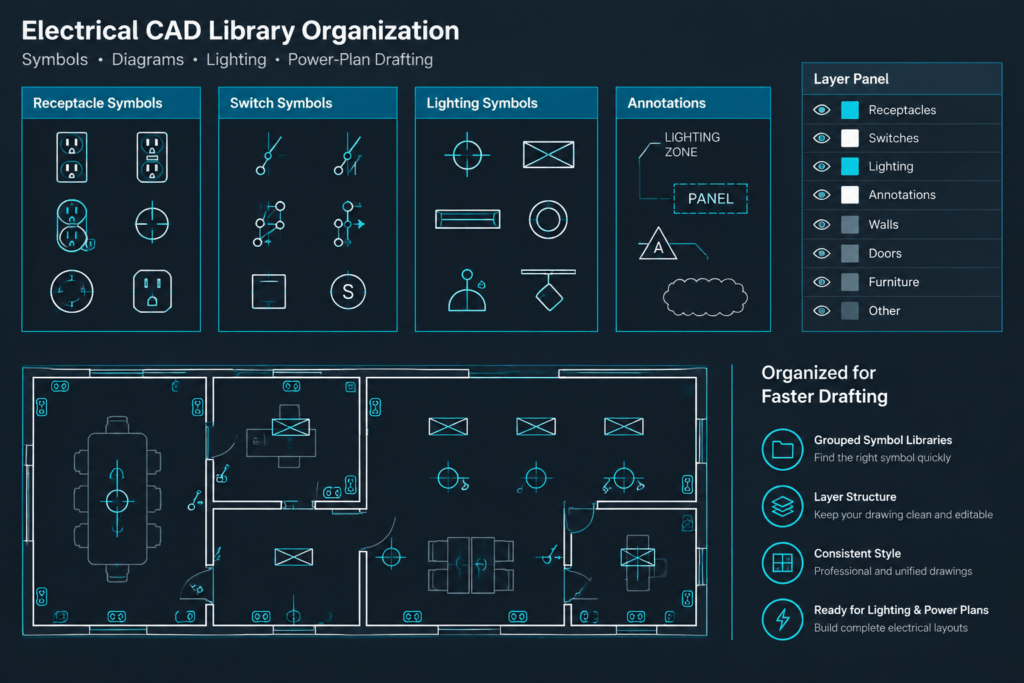Click the Grouped Symbol Libraries folder icon
The image size is (1024, 683).
pyautogui.click(x=782, y=449)
